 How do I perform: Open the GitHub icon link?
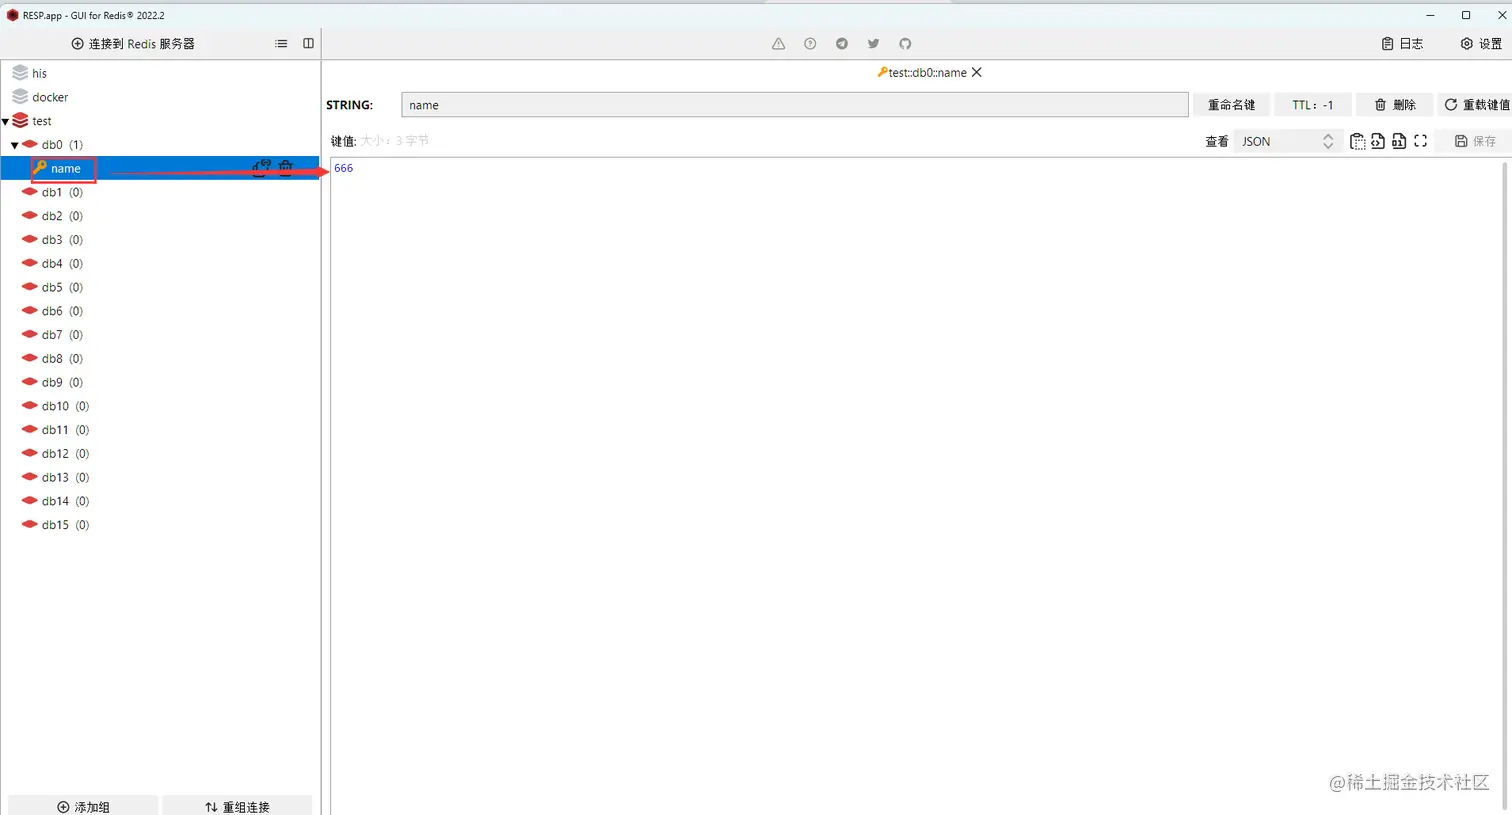pos(905,44)
